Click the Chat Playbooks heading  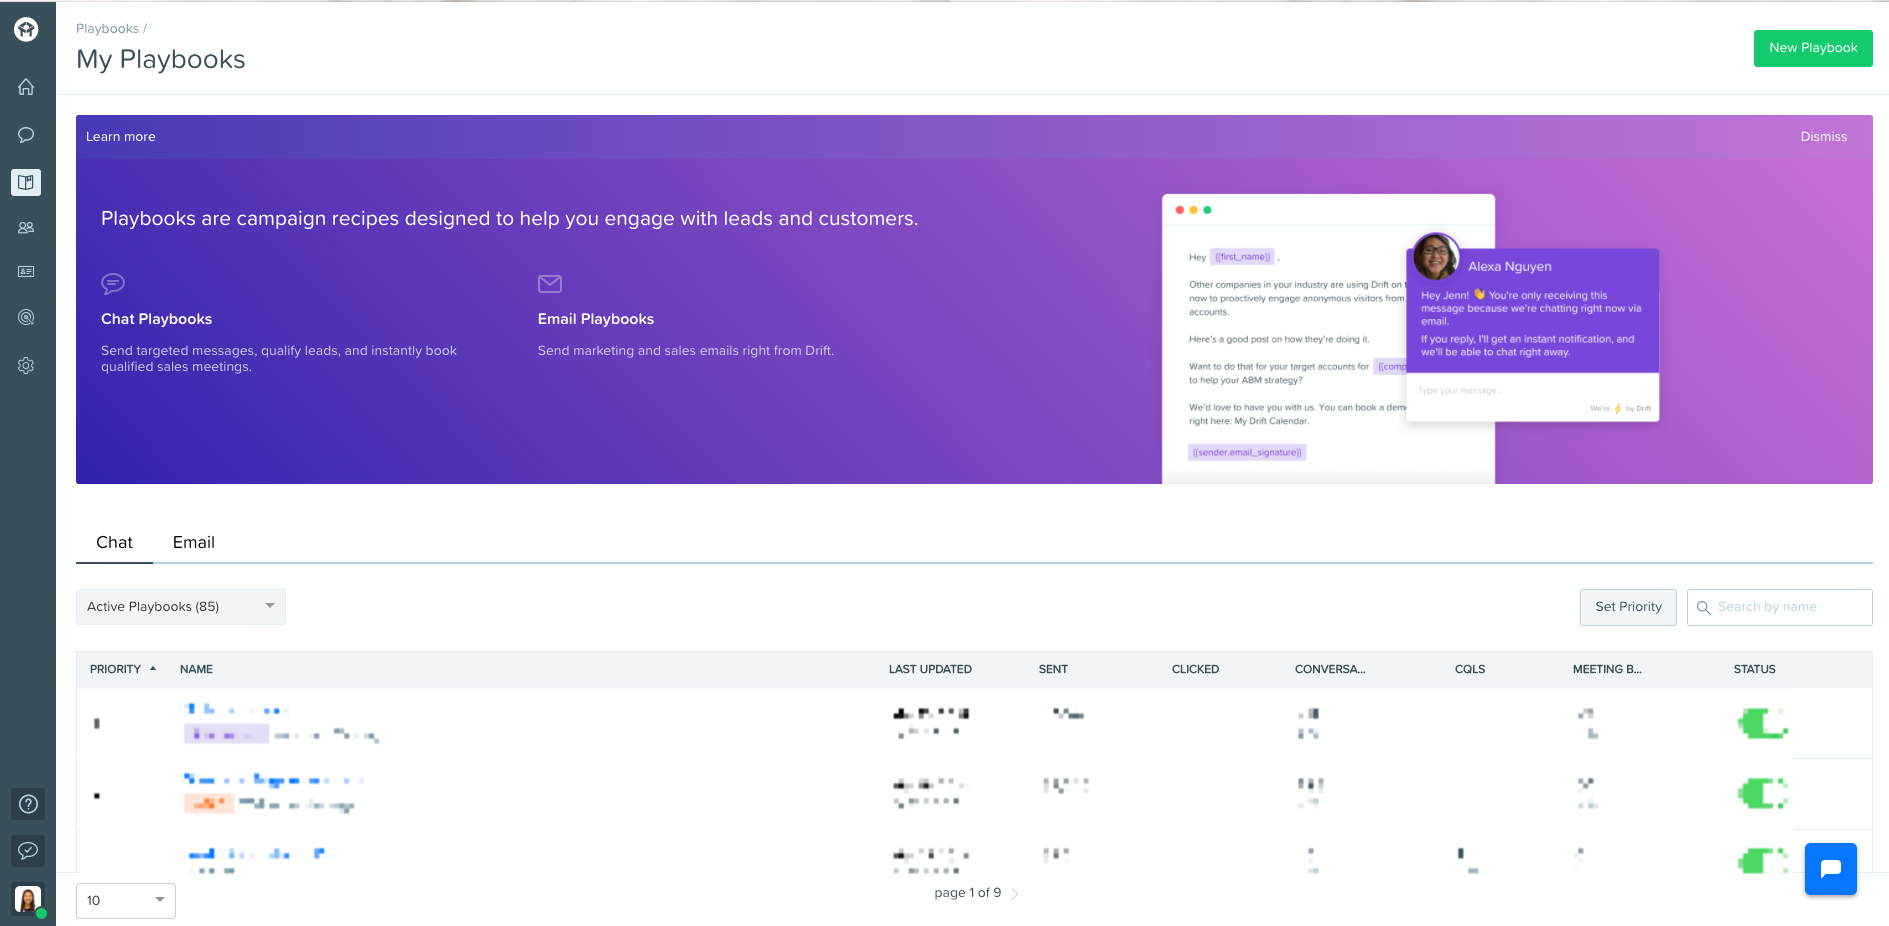[156, 319]
